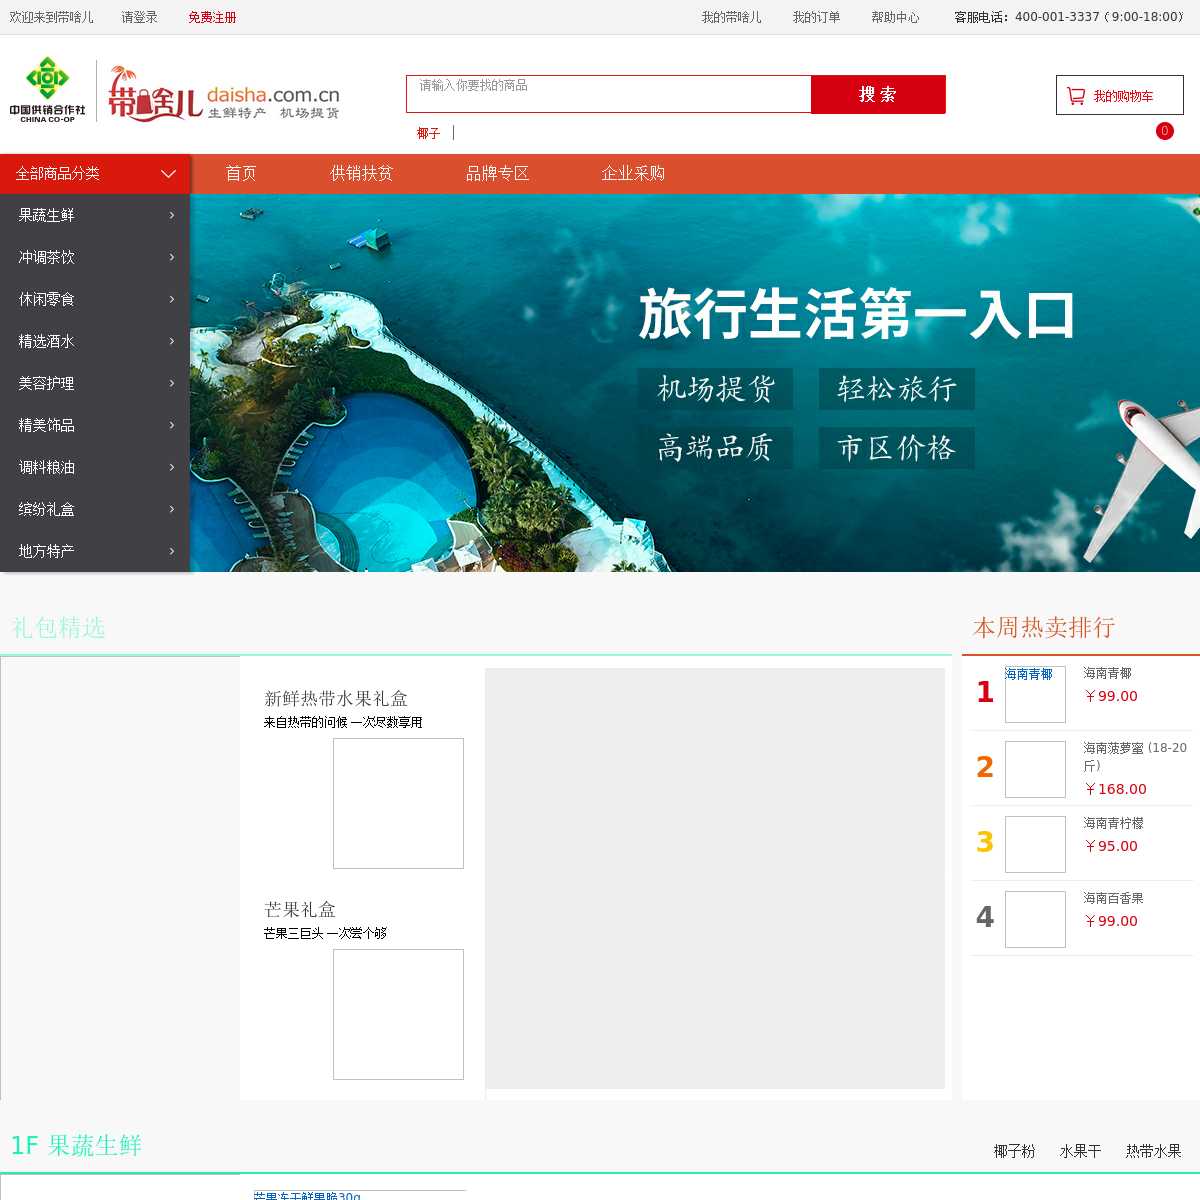Collapse the 全部商品分类 category dropdown
Viewport: 1200px width, 1200px height.
pyautogui.click(x=168, y=174)
